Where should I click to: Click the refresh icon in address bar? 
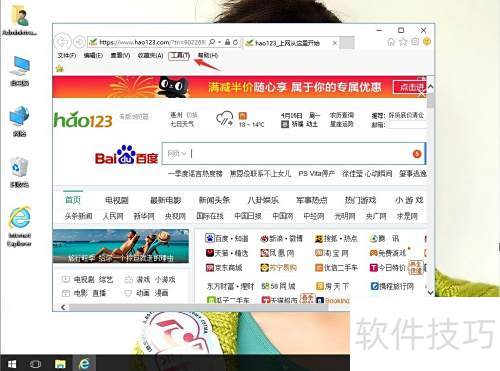click(x=236, y=42)
